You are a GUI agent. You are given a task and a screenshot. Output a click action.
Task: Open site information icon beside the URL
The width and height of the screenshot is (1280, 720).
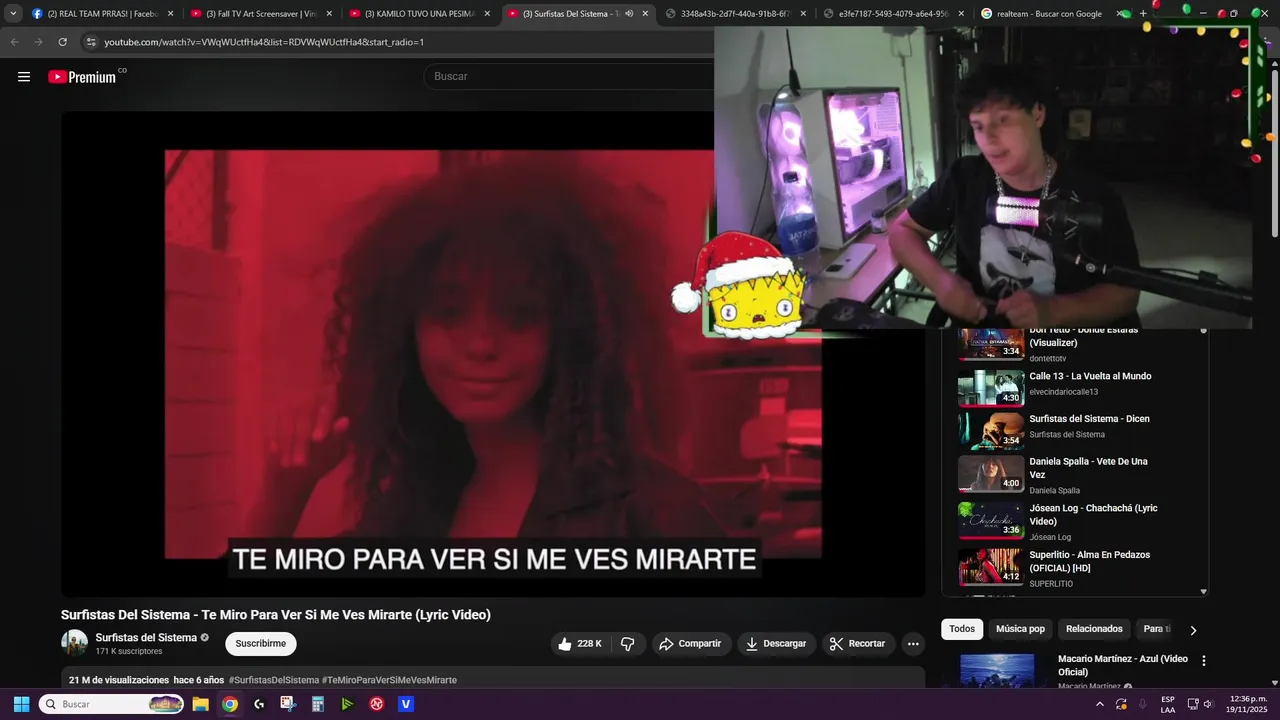click(x=91, y=42)
